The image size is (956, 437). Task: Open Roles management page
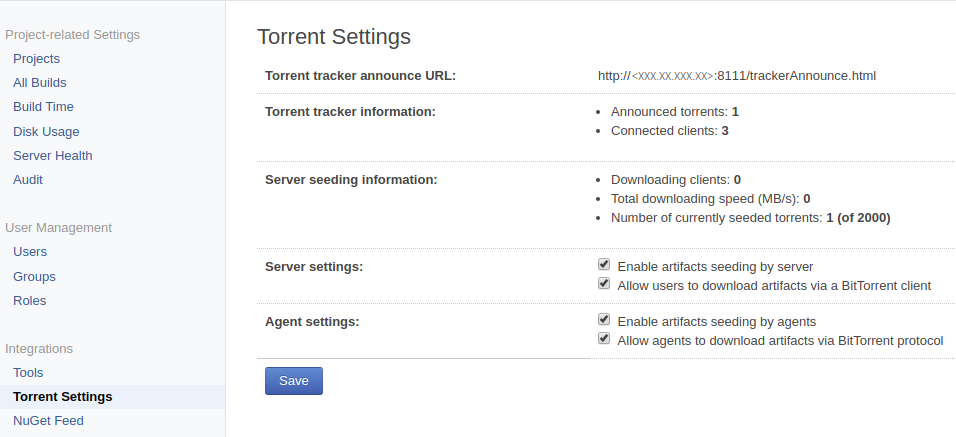tap(30, 300)
